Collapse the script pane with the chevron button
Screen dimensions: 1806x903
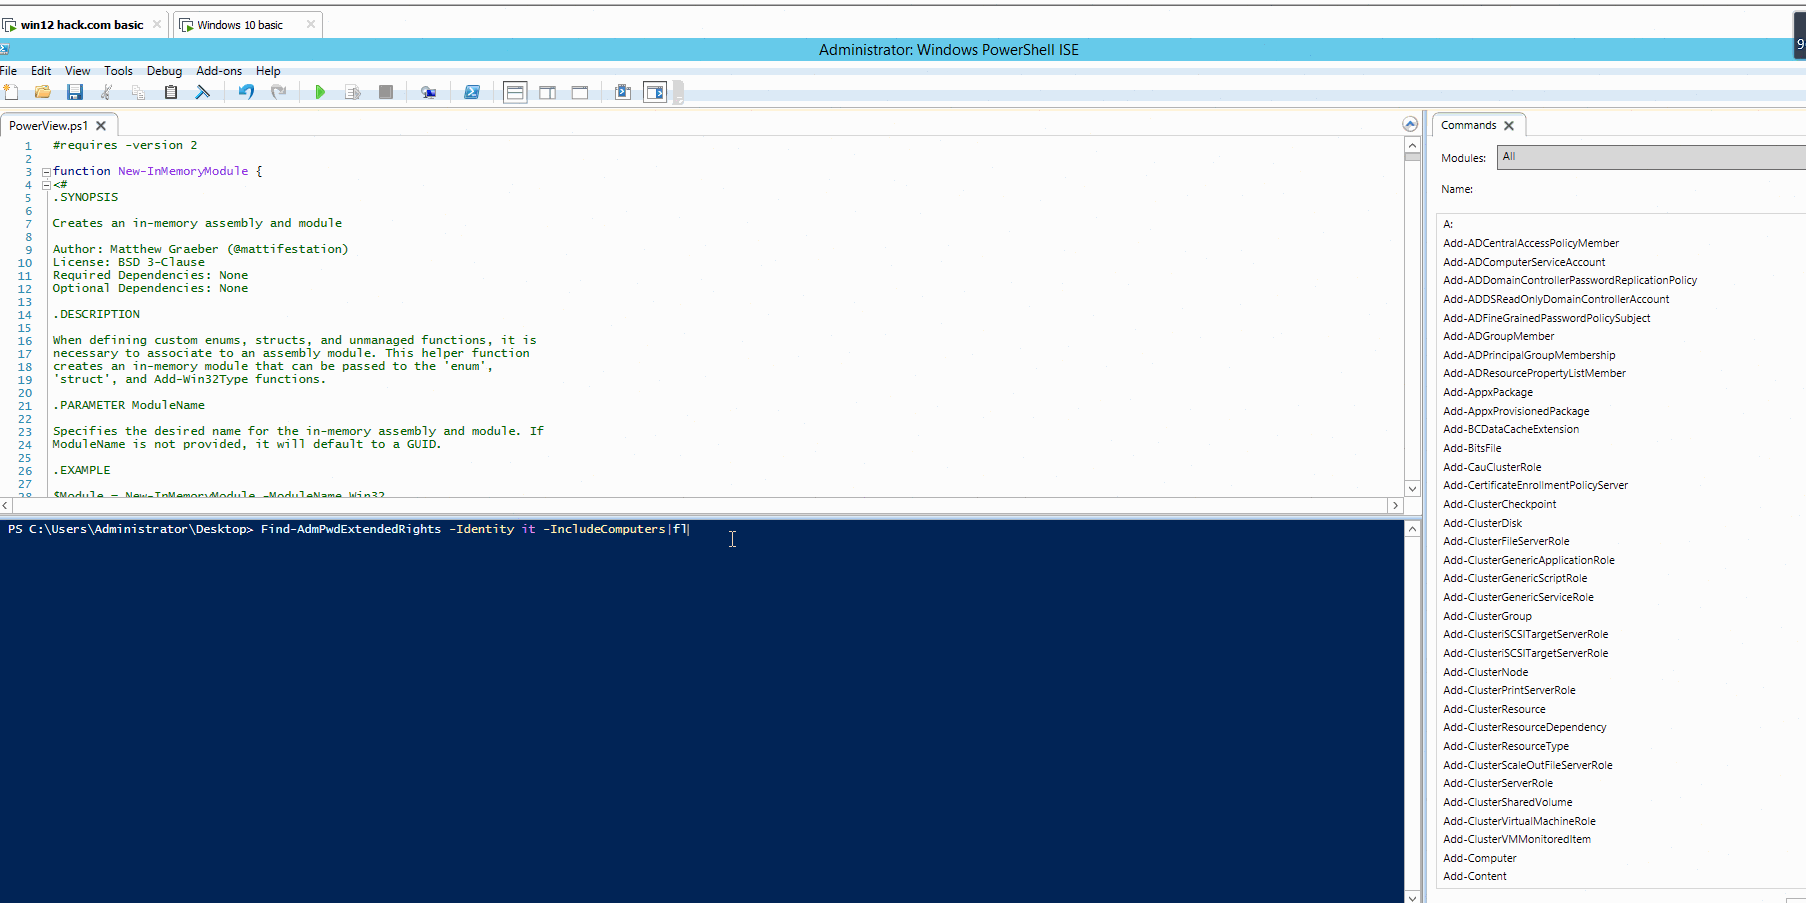coord(1410,125)
